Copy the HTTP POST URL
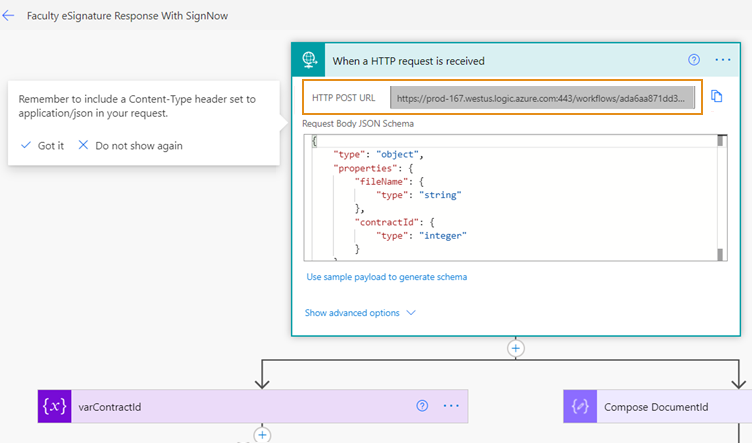The image size is (752, 443). [717, 97]
